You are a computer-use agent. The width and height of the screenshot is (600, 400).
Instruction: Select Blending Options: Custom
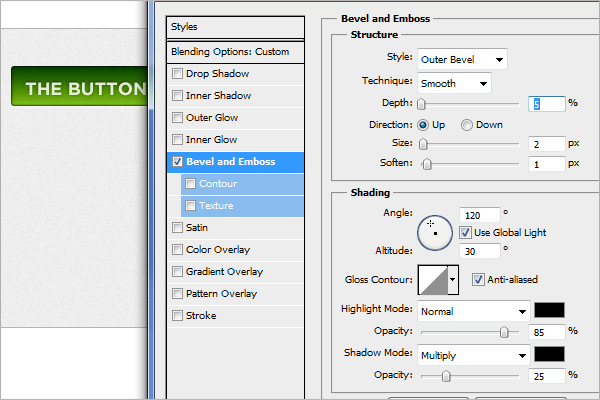point(235,52)
